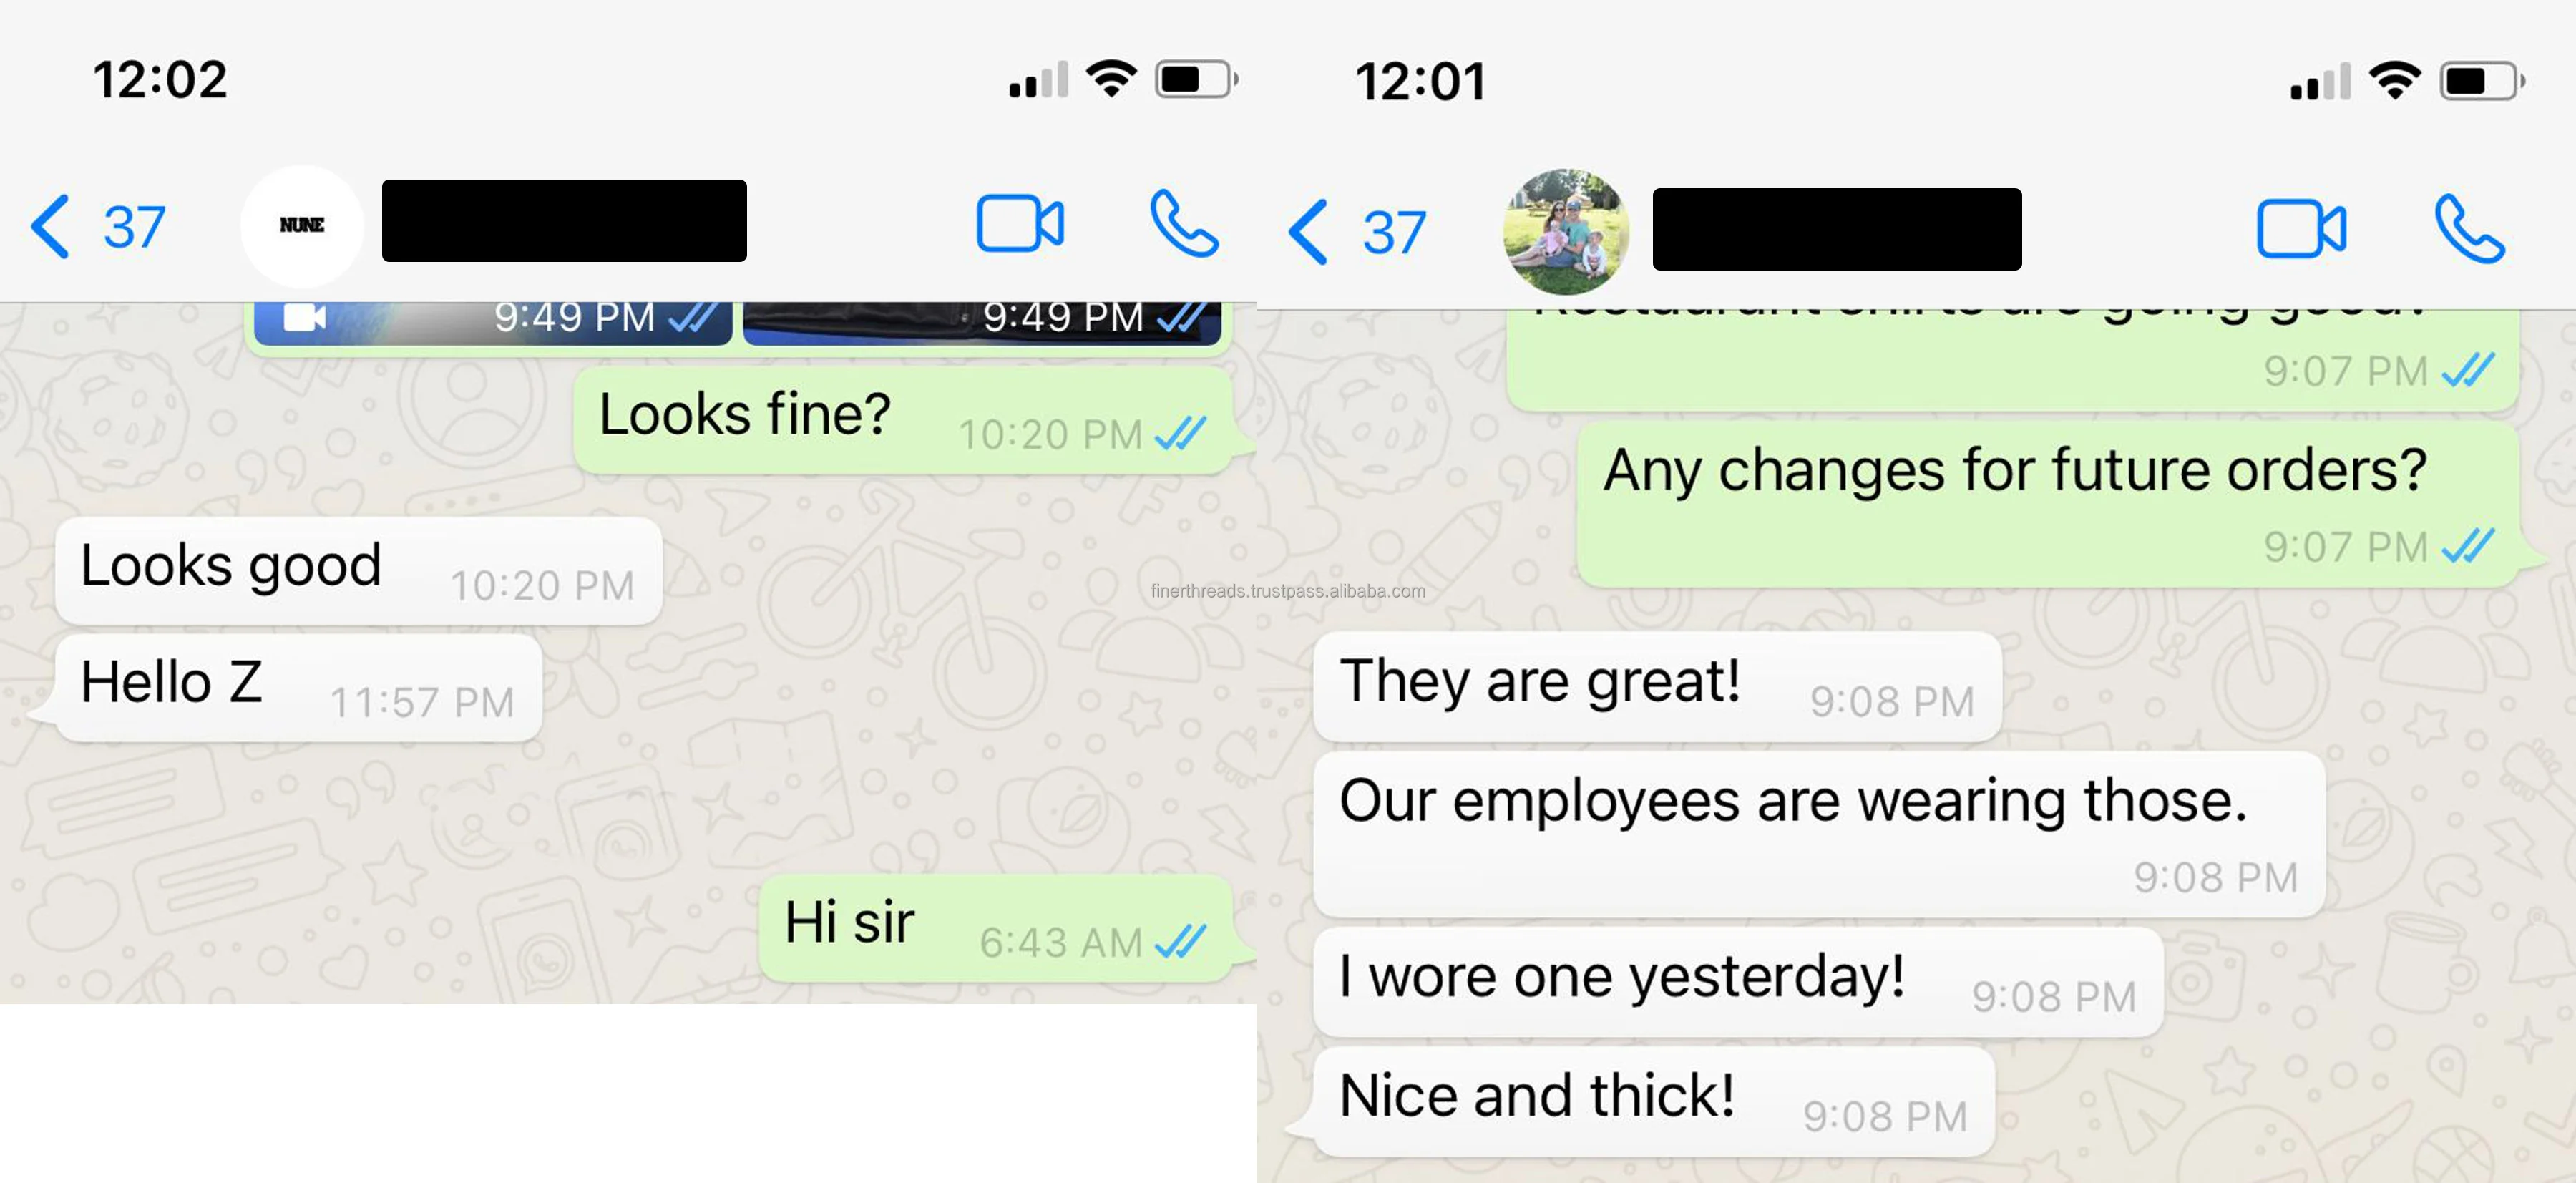This screenshot has width=2576, height=1183.
Task: Start video call in left chat
Action: (1020, 224)
